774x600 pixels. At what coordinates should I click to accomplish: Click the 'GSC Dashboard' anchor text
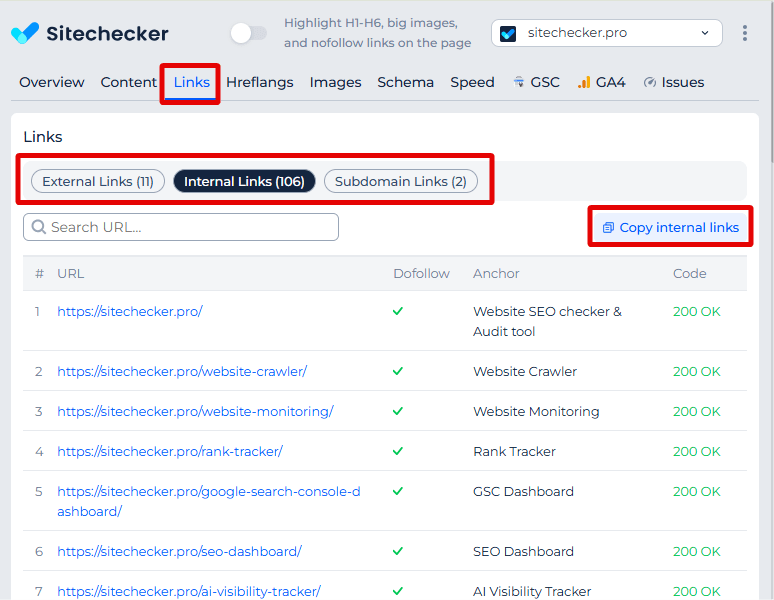523,491
